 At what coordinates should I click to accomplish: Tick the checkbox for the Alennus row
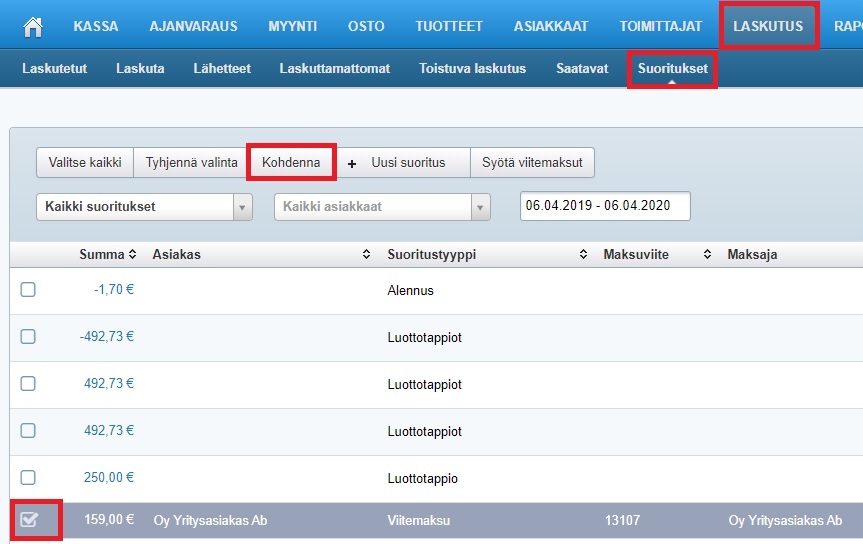point(28,290)
